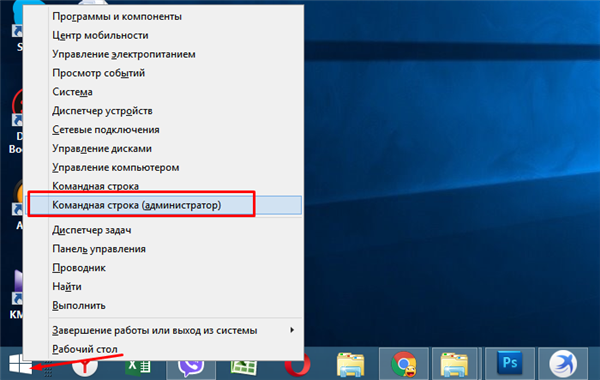Screen dimensions: 600x380
Task: Show the Рабочий стол
Action: (164, 349)
